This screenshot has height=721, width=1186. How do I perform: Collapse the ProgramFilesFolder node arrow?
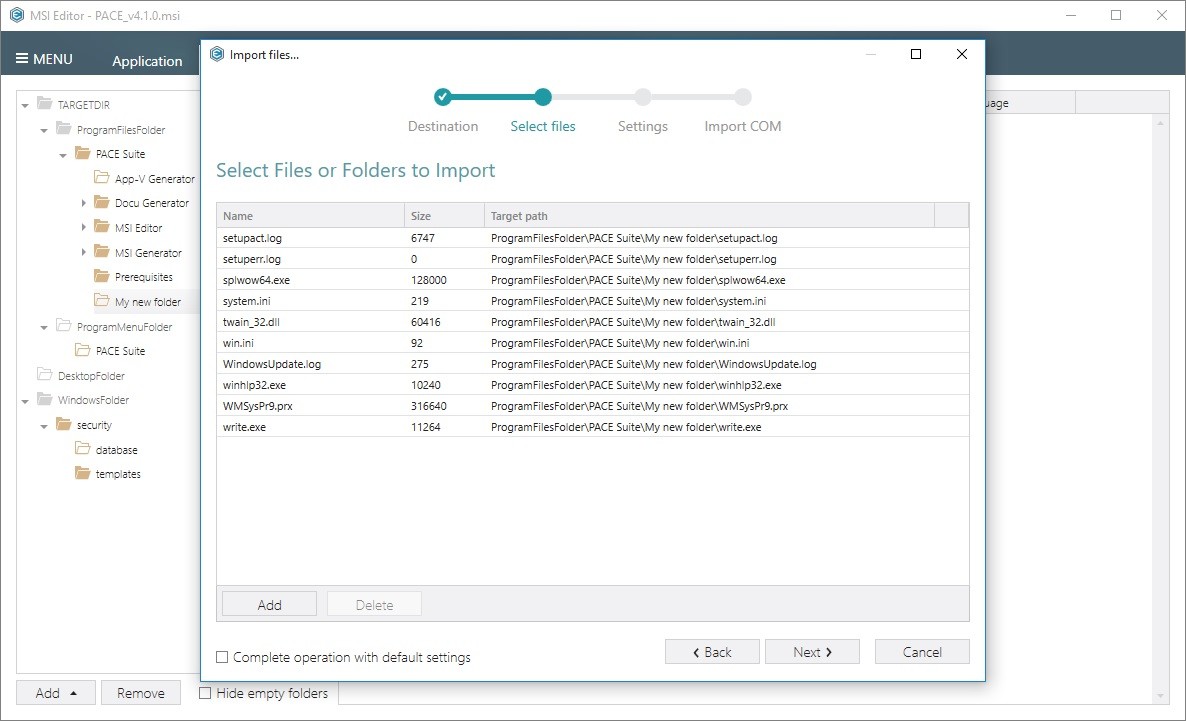pyautogui.click(x=44, y=131)
